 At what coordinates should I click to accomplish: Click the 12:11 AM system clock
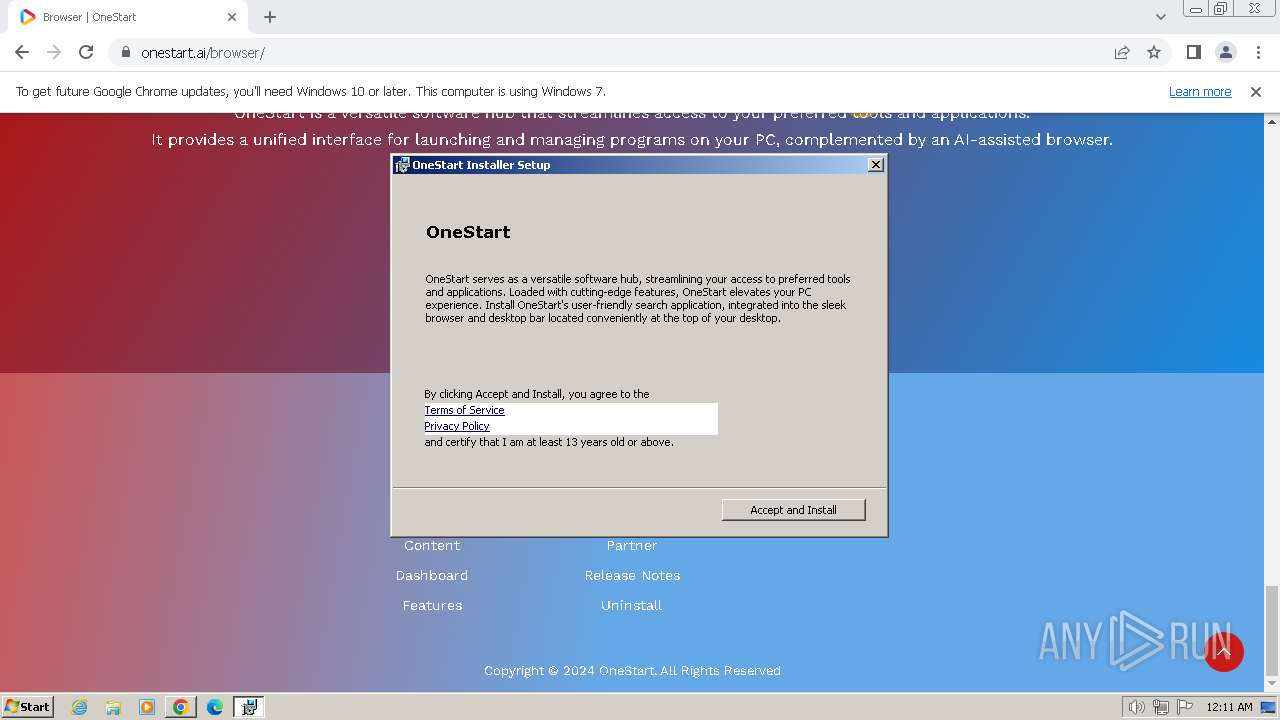[x=1229, y=707]
